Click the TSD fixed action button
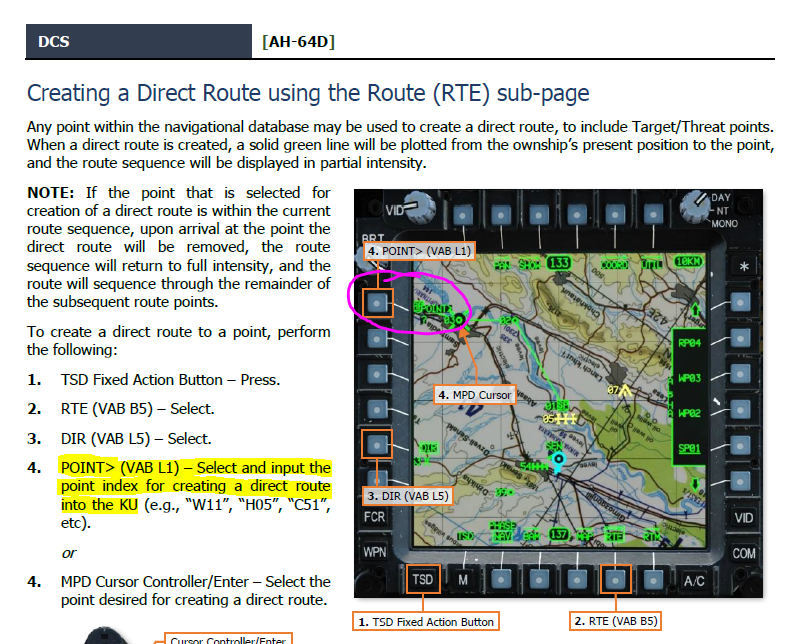This screenshot has width=805, height=644. tap(423, 579)
